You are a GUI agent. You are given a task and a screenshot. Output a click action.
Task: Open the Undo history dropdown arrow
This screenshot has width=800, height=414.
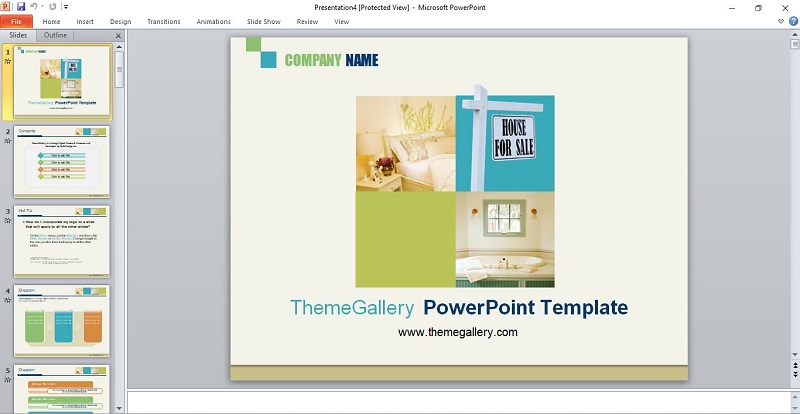tap(42, 7)
